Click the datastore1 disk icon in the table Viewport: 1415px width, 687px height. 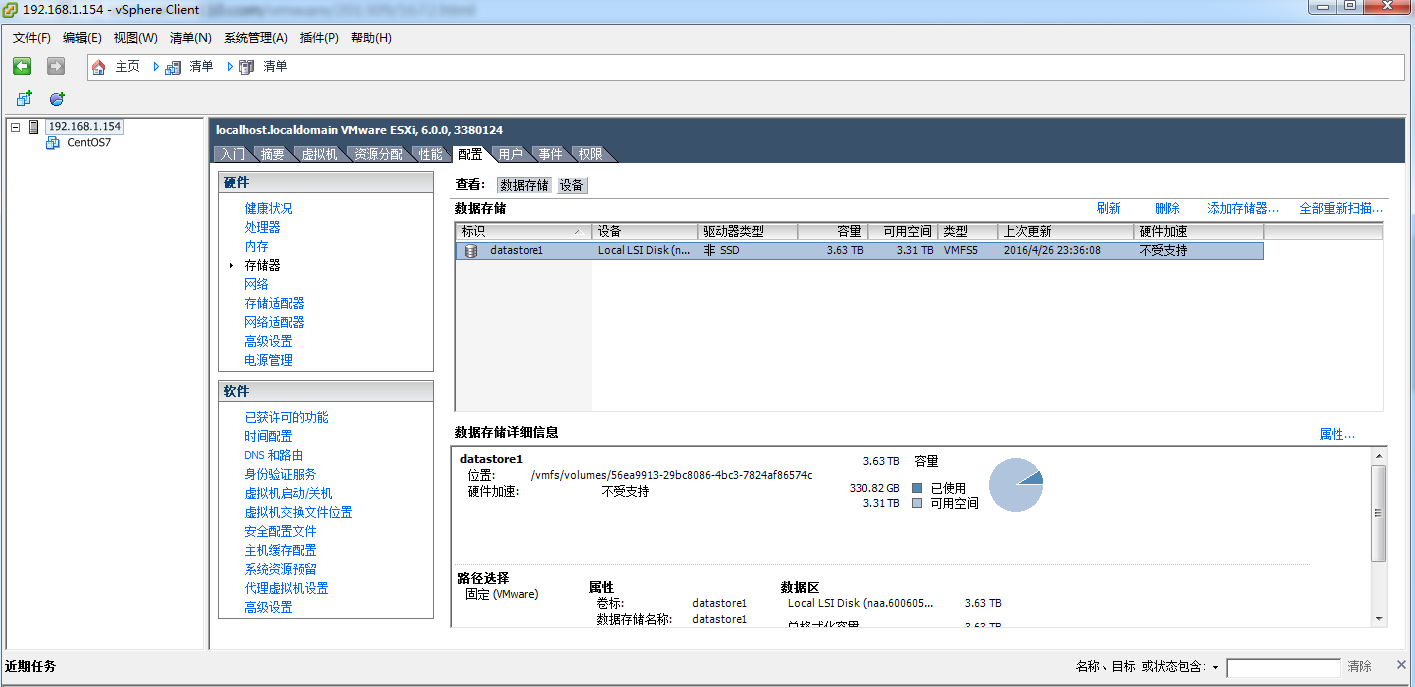click(x=471, y=251)
